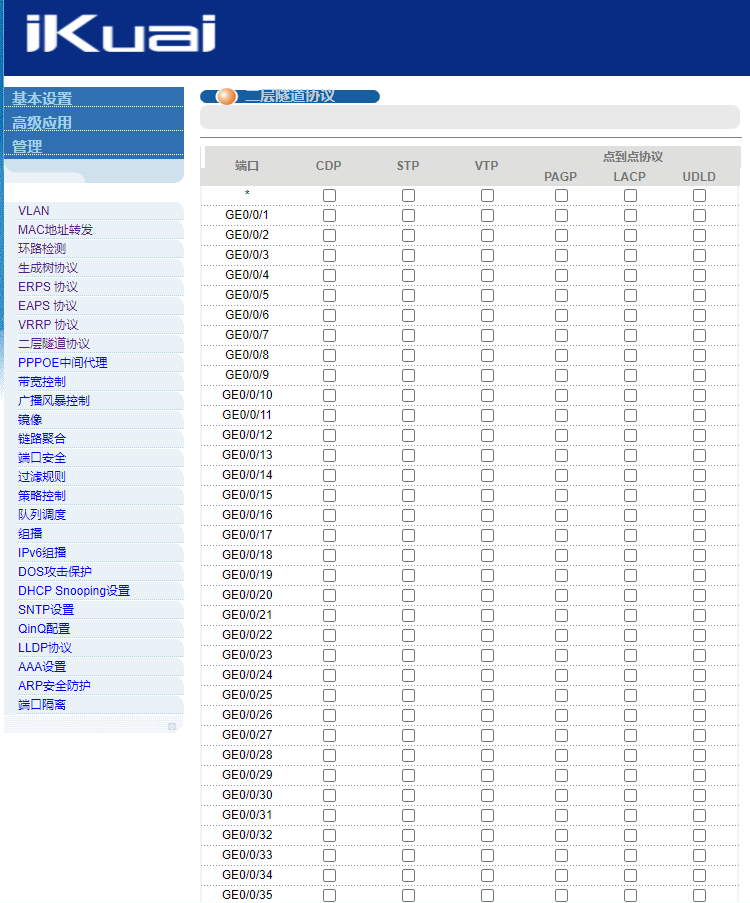Open 端口安全 page

click(42, 458)
